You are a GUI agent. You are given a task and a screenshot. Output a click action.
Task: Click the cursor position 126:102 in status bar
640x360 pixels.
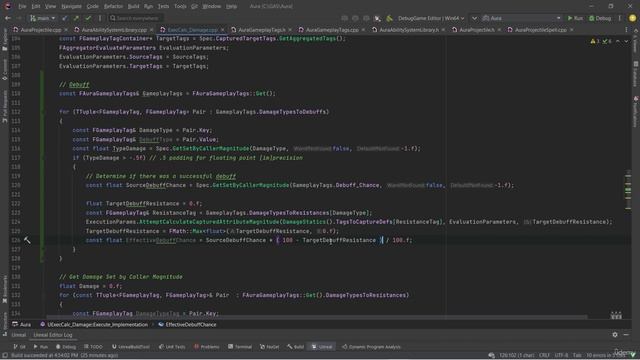tap(516, 356)
